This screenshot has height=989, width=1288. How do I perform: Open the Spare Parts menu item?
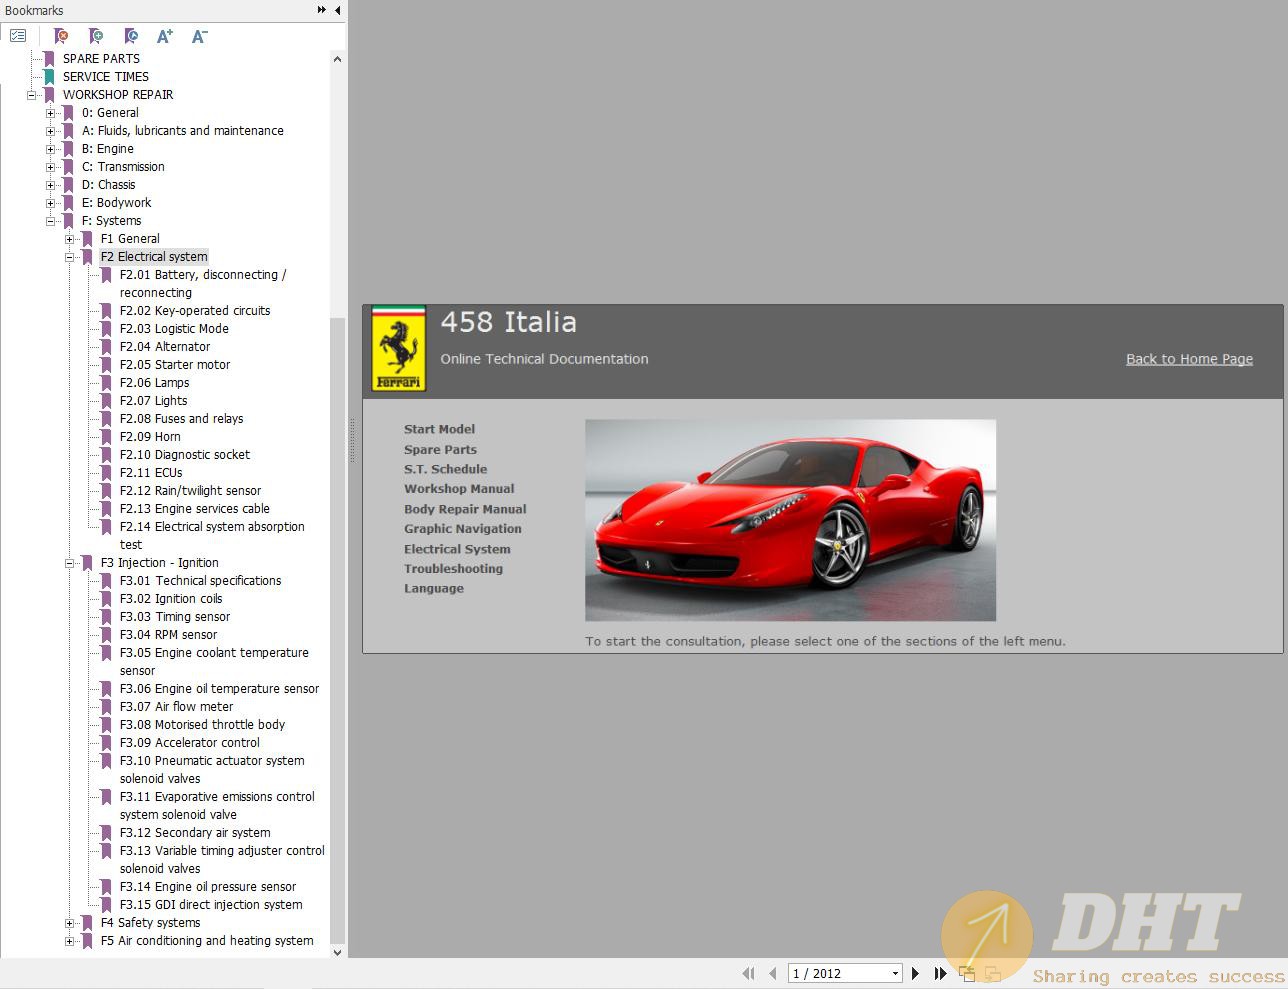coord(440,449)
